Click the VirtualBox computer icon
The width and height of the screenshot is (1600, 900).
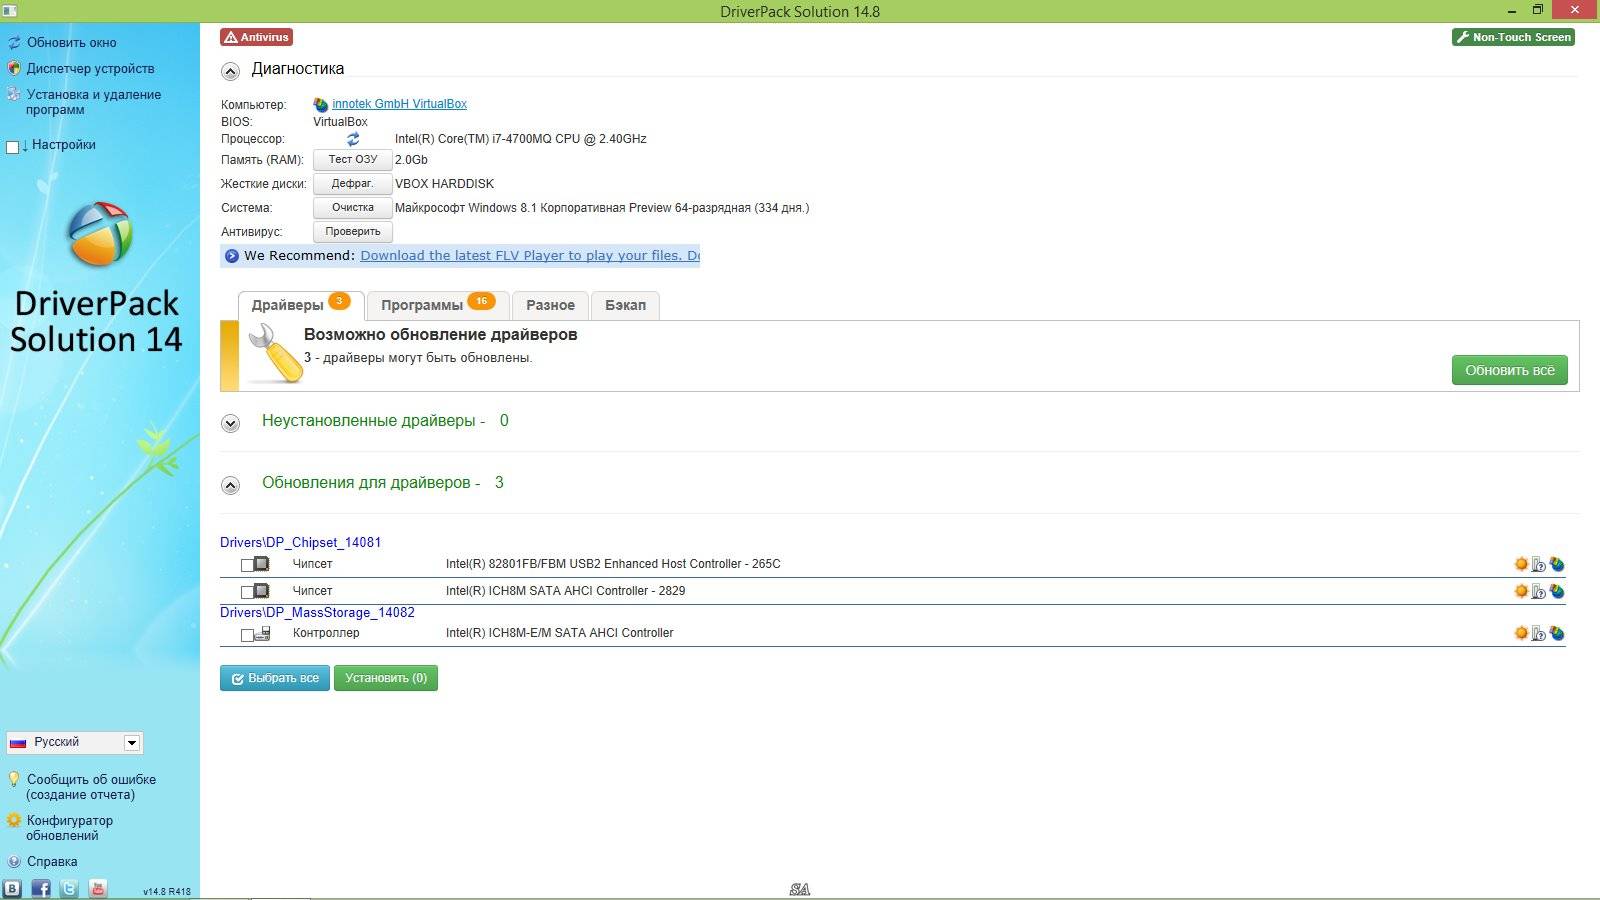point(321,104)
